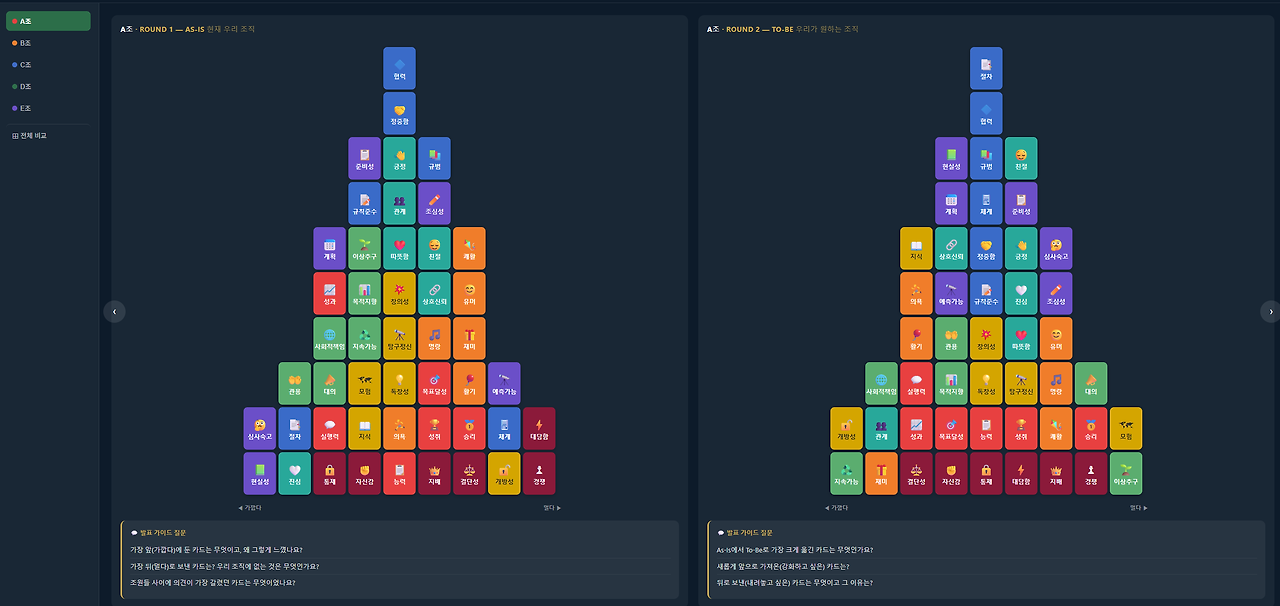Select the 예측가능 card in AS-IS pyramid
The width and height of the screenshot is (1280, 606).
(x=504, y=383)
